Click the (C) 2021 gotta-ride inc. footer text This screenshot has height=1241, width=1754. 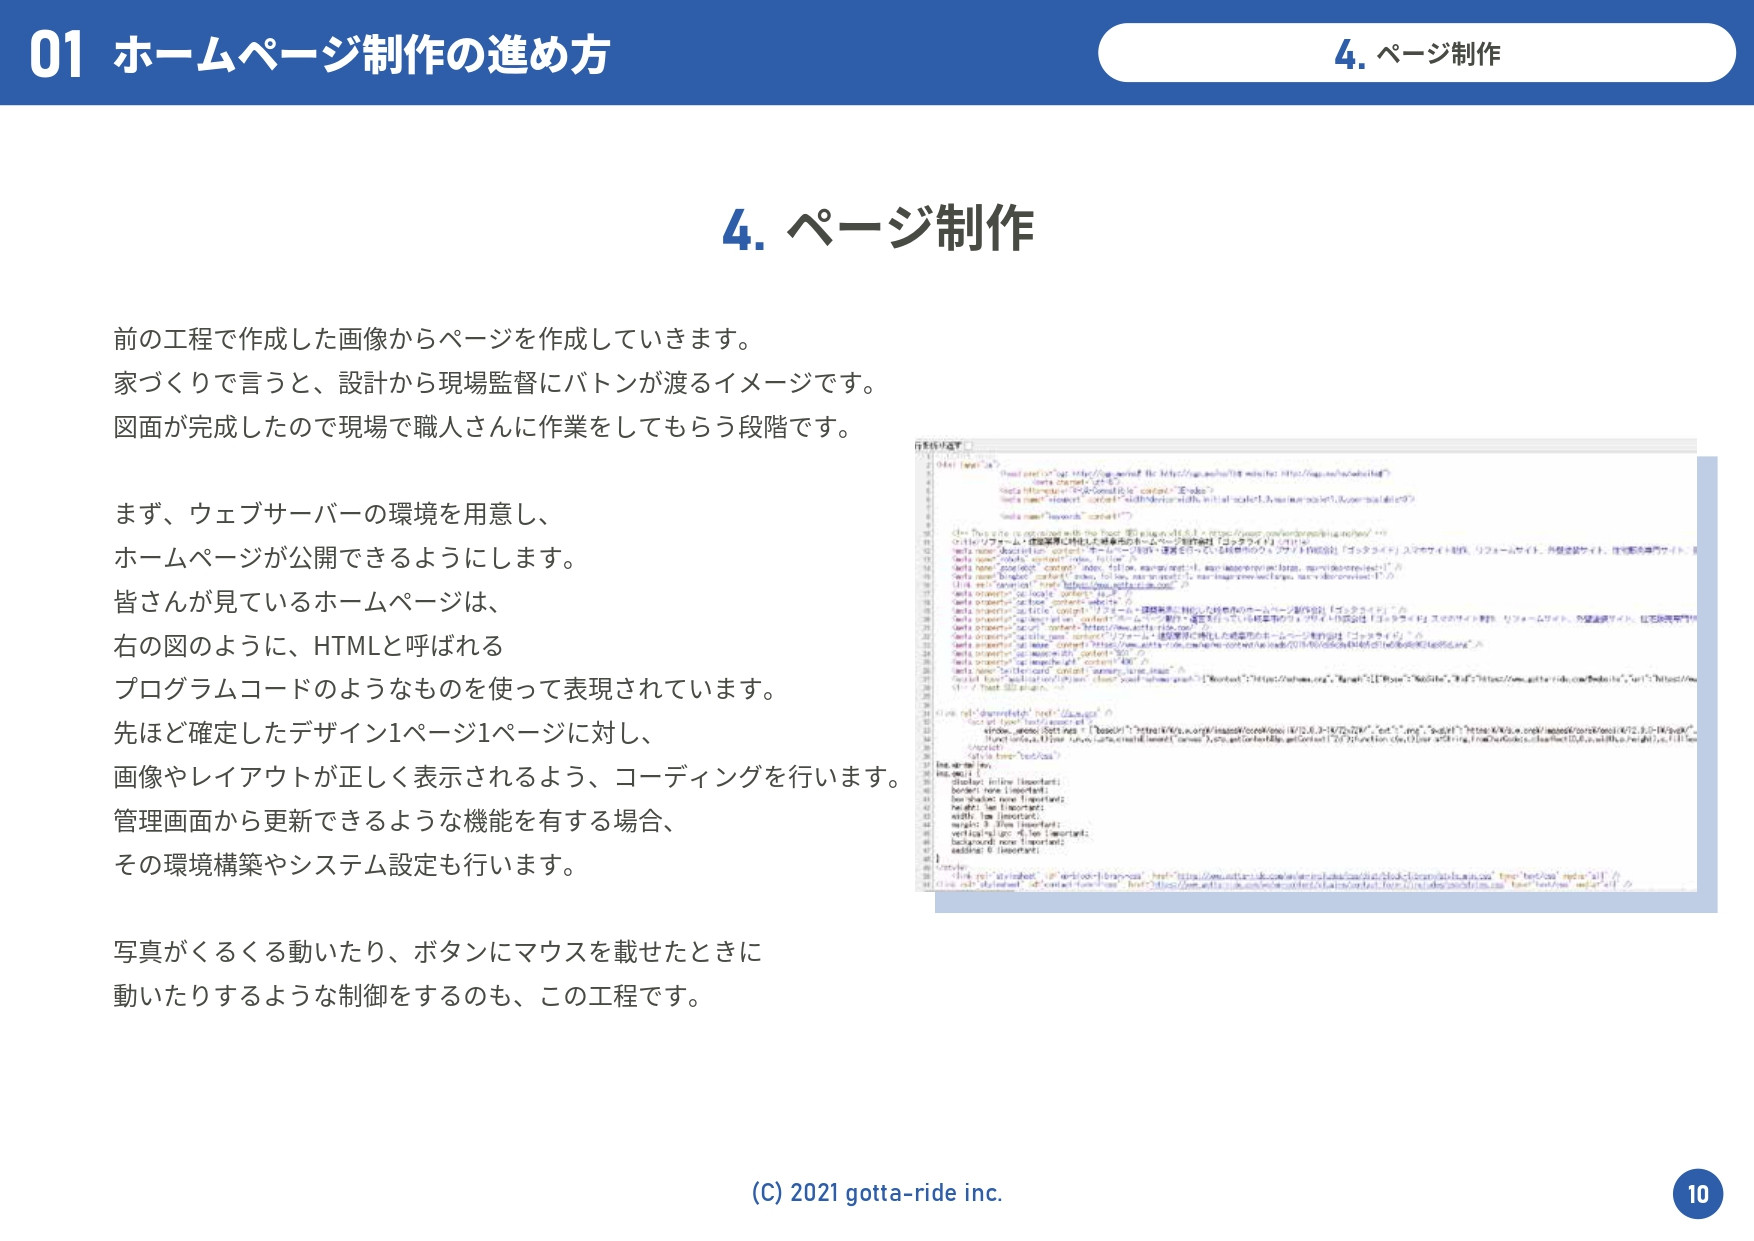click(x=877, y=1193)
